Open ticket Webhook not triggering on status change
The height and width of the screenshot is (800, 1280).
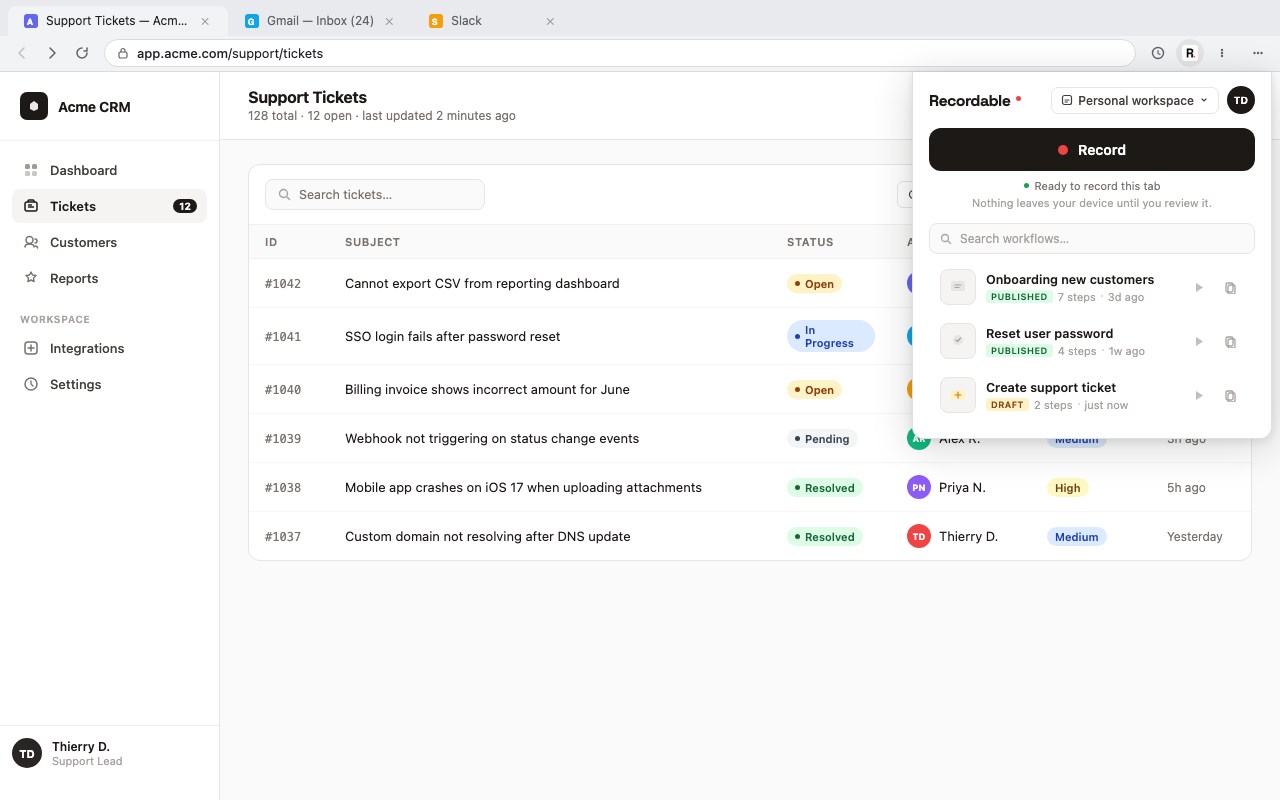click(492, 439)
